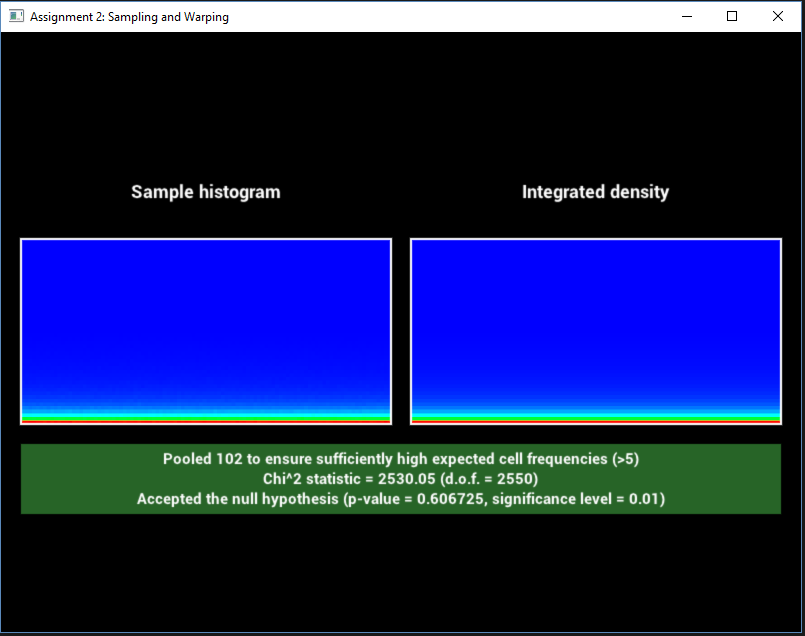Click the green-cyan gradient strip in the Sample histogram
Image resolution: width=805 pixels, height=636 pixels.
[206, 415]
